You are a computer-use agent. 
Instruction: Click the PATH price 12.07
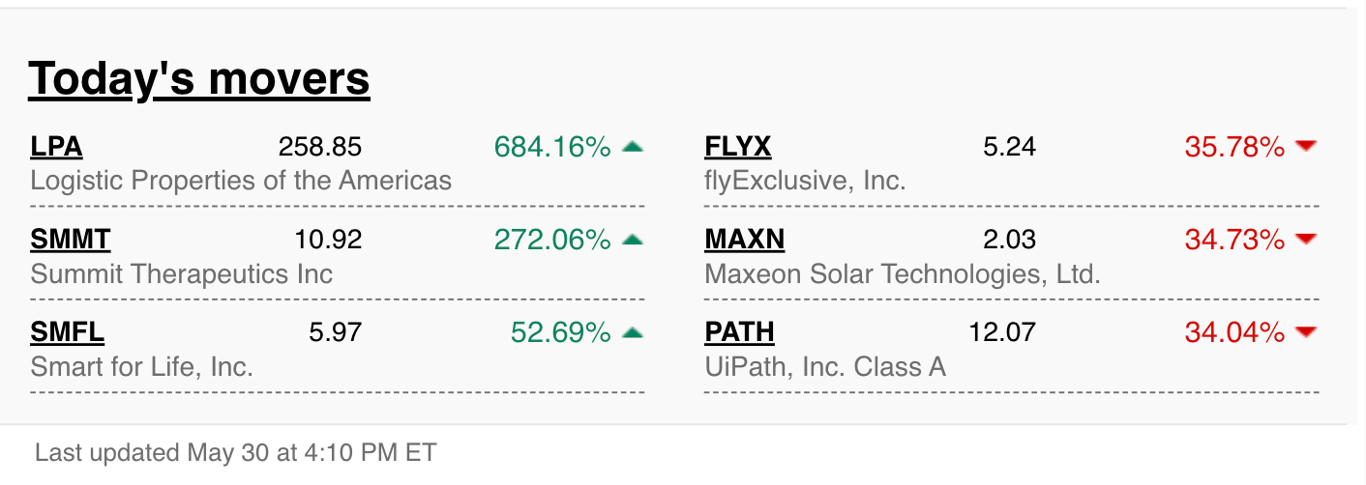[1002, 333]
